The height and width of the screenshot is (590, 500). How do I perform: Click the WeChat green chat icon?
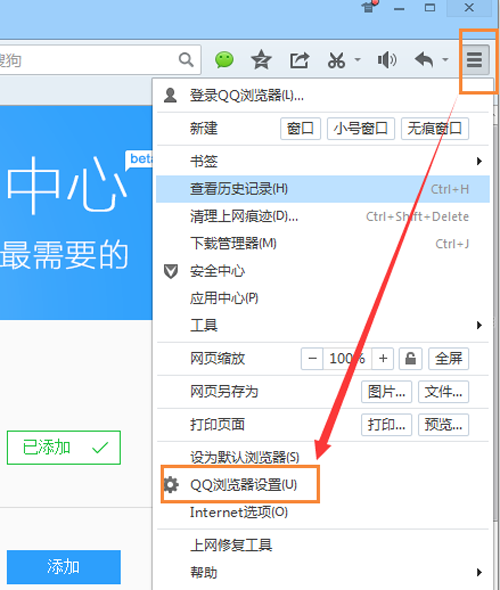[224, 60]
